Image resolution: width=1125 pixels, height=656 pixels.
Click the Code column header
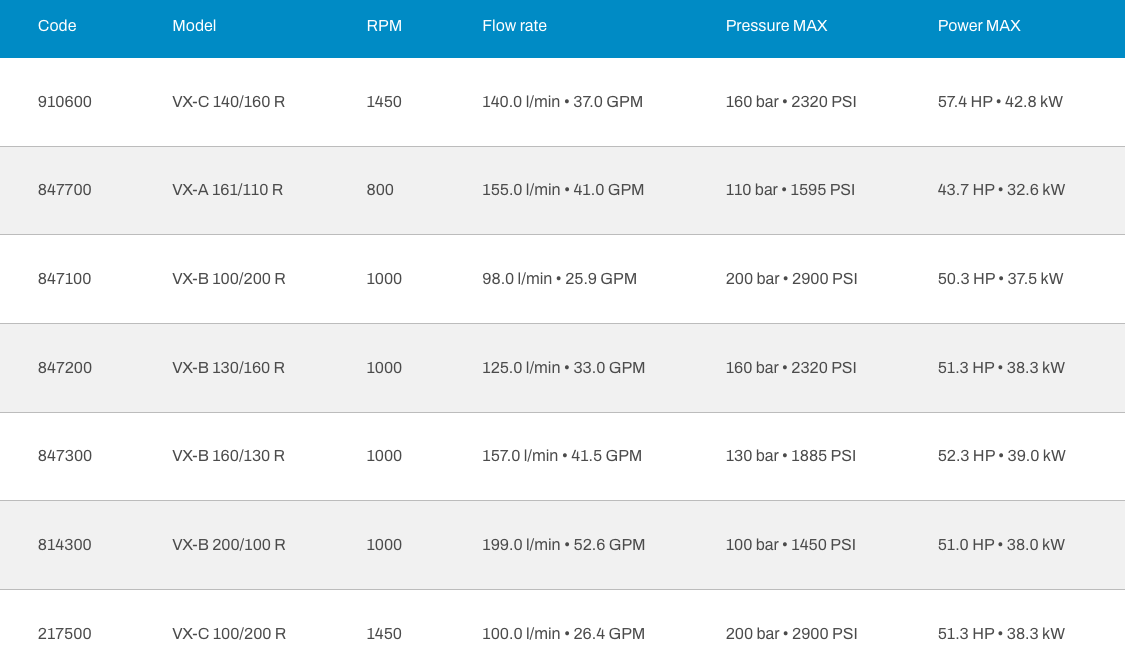pyautogui.click(x=57, y=26)
